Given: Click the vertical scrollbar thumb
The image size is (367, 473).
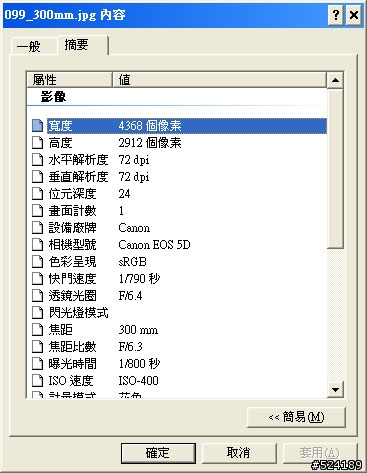Looking at the screenshot, I should [x=335, y=168].
